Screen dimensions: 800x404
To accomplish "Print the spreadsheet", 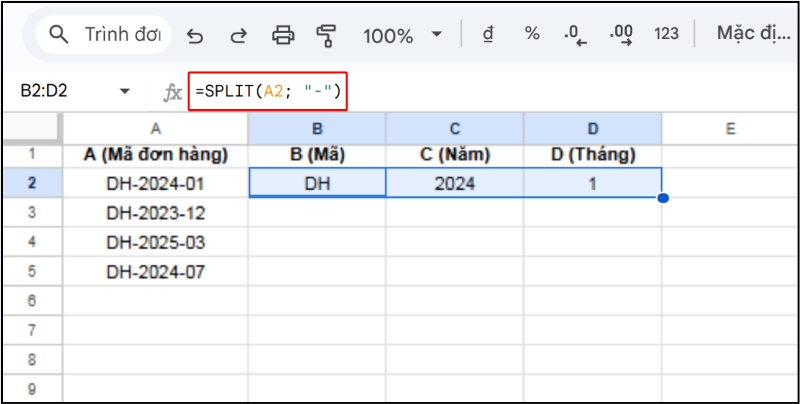I will [x=284, y=35].
